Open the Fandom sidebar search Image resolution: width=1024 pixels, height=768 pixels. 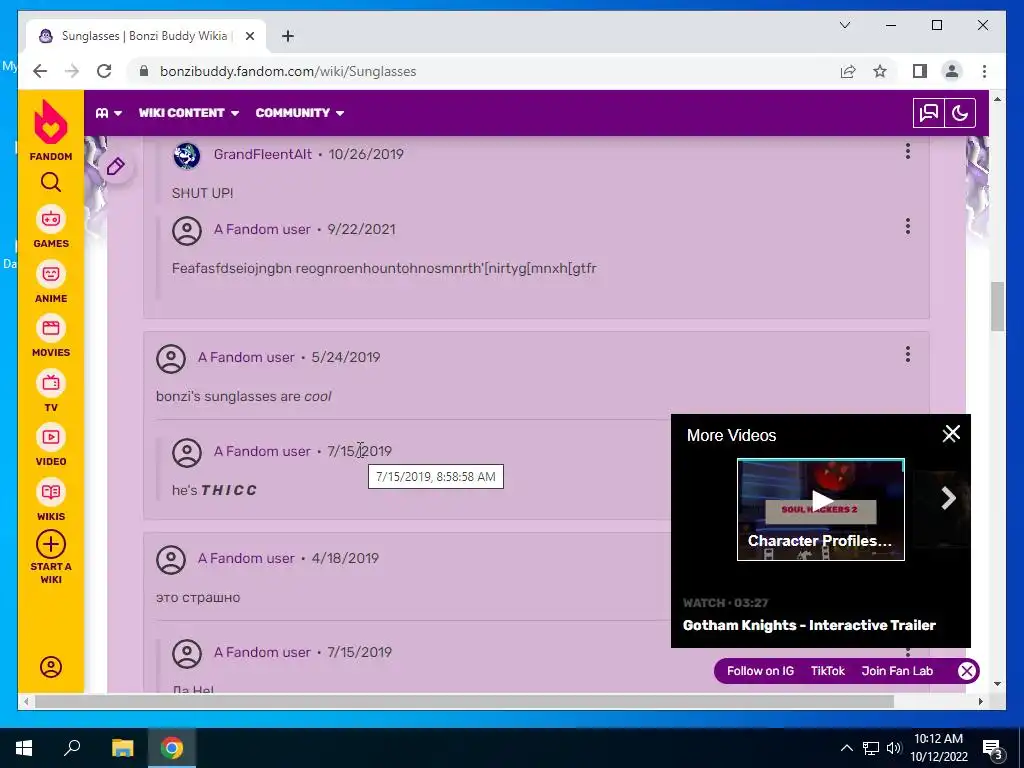pos(51,182)
